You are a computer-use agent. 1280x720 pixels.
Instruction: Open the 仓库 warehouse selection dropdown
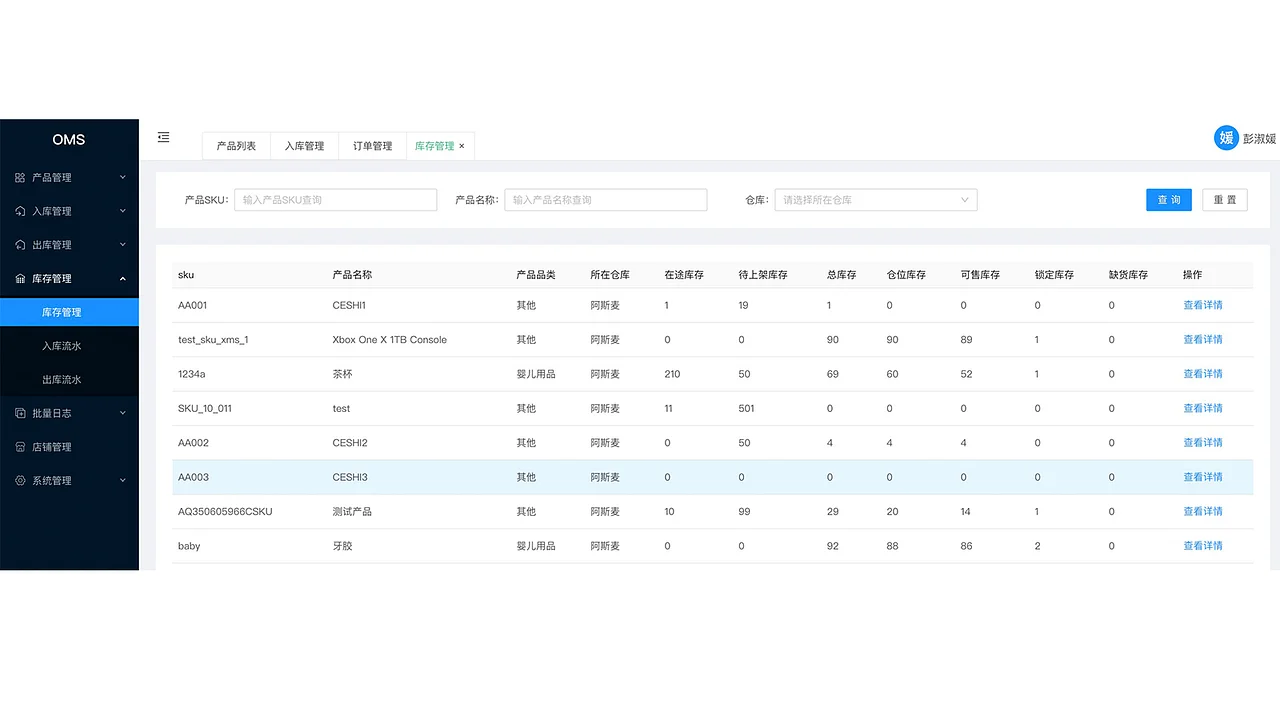[x=875, y=199]
